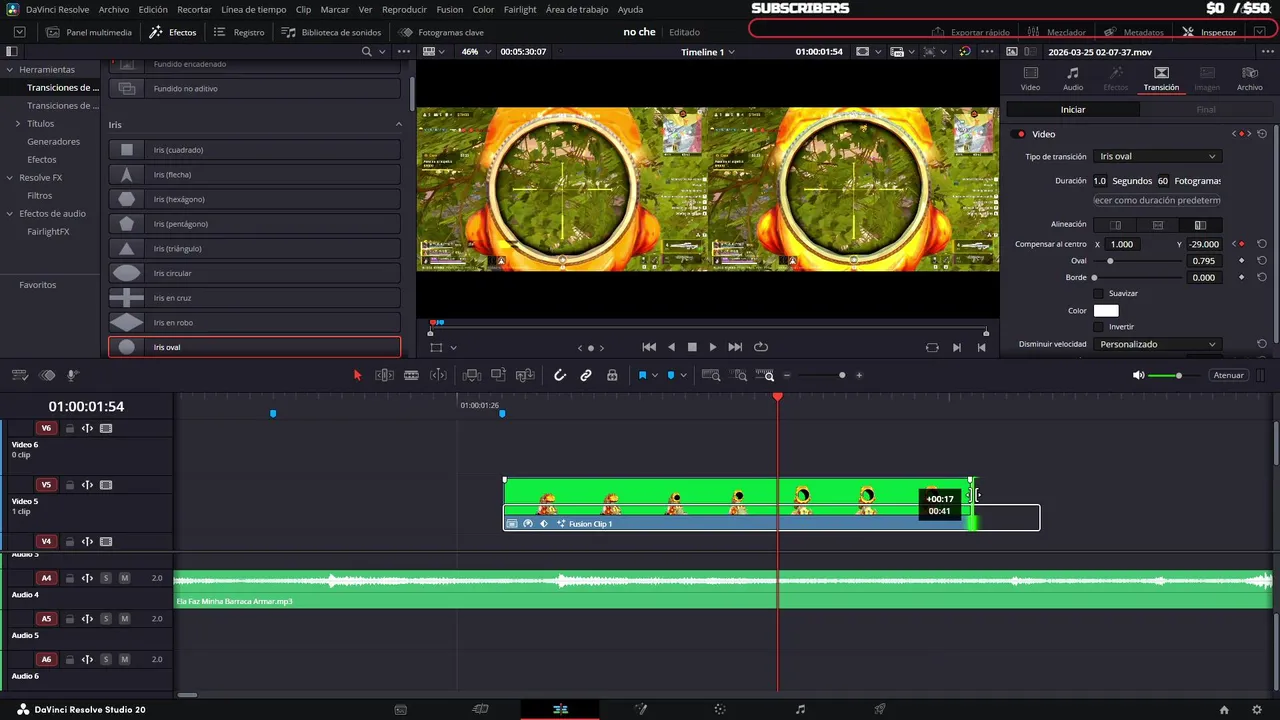Reset the Oval parameter
1280x720 pixels.
pos(1262,261)
